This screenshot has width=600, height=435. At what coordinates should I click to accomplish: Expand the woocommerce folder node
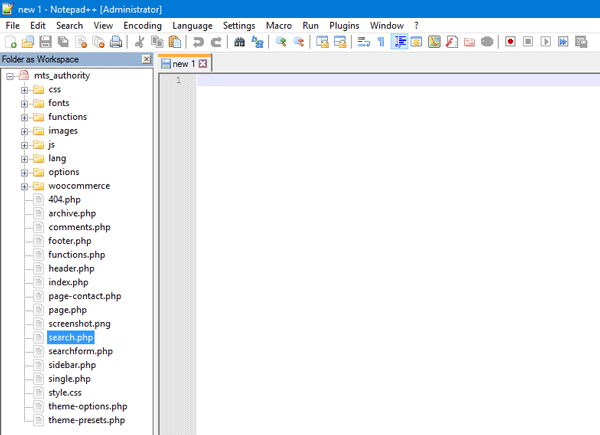click(24, 186)
